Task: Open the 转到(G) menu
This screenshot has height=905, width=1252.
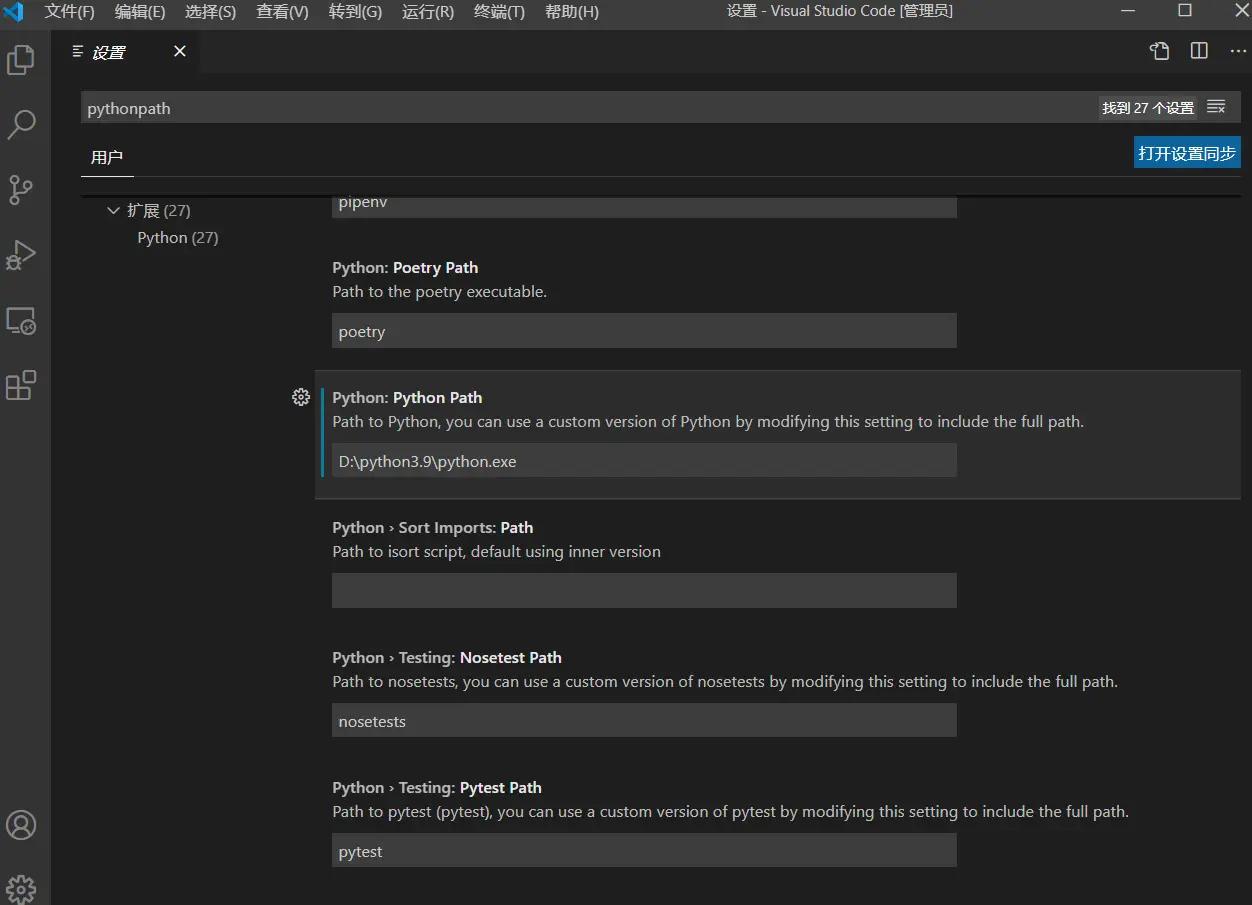Action: point(355,11)
